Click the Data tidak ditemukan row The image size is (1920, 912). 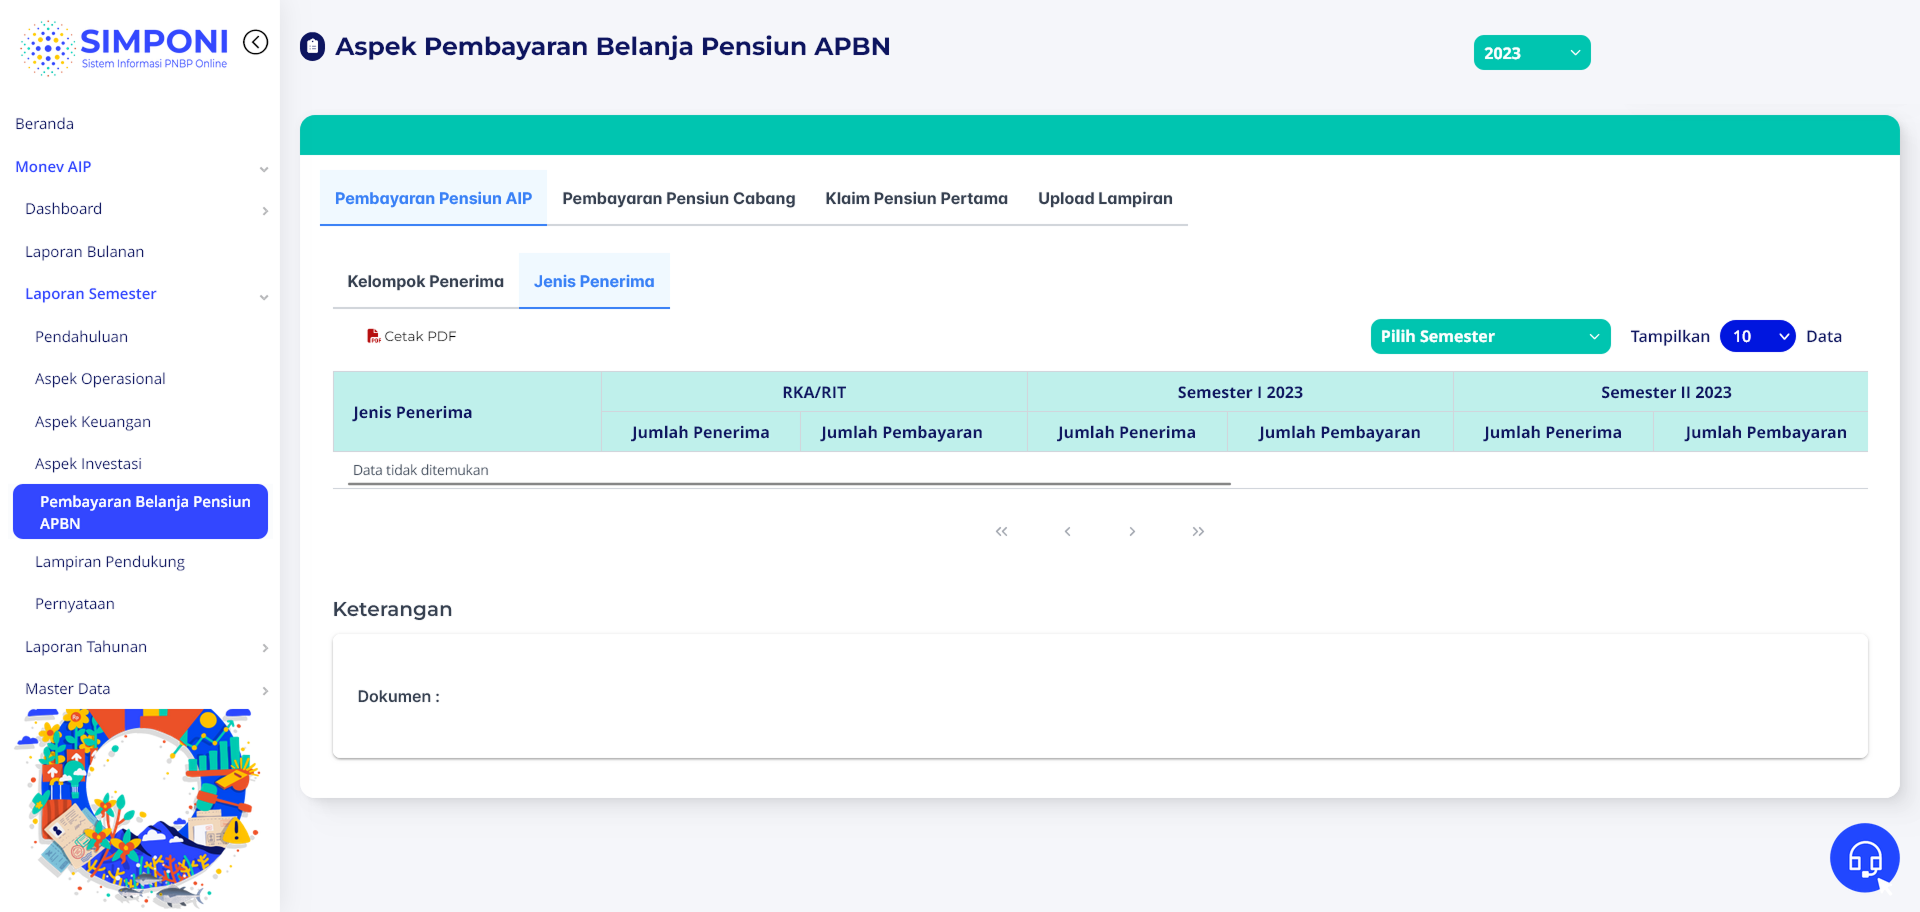tap(1100, 470)
